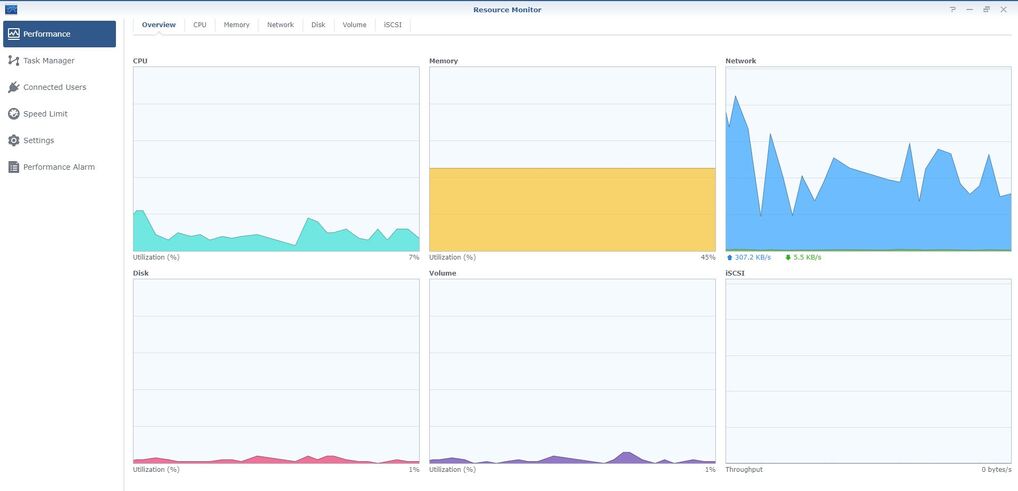The height and width of the screenshot is (491, 1018).
Task: Click the Settings gear icon
Action: 14,140
